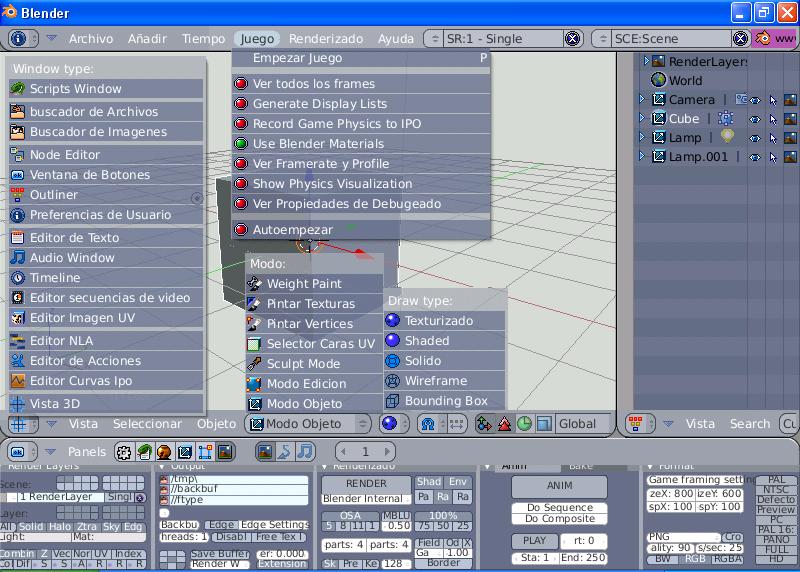Screen dimensions: 800x572
Task: Open Logic context in the Panels header
Action: click(x=123, y=452)
